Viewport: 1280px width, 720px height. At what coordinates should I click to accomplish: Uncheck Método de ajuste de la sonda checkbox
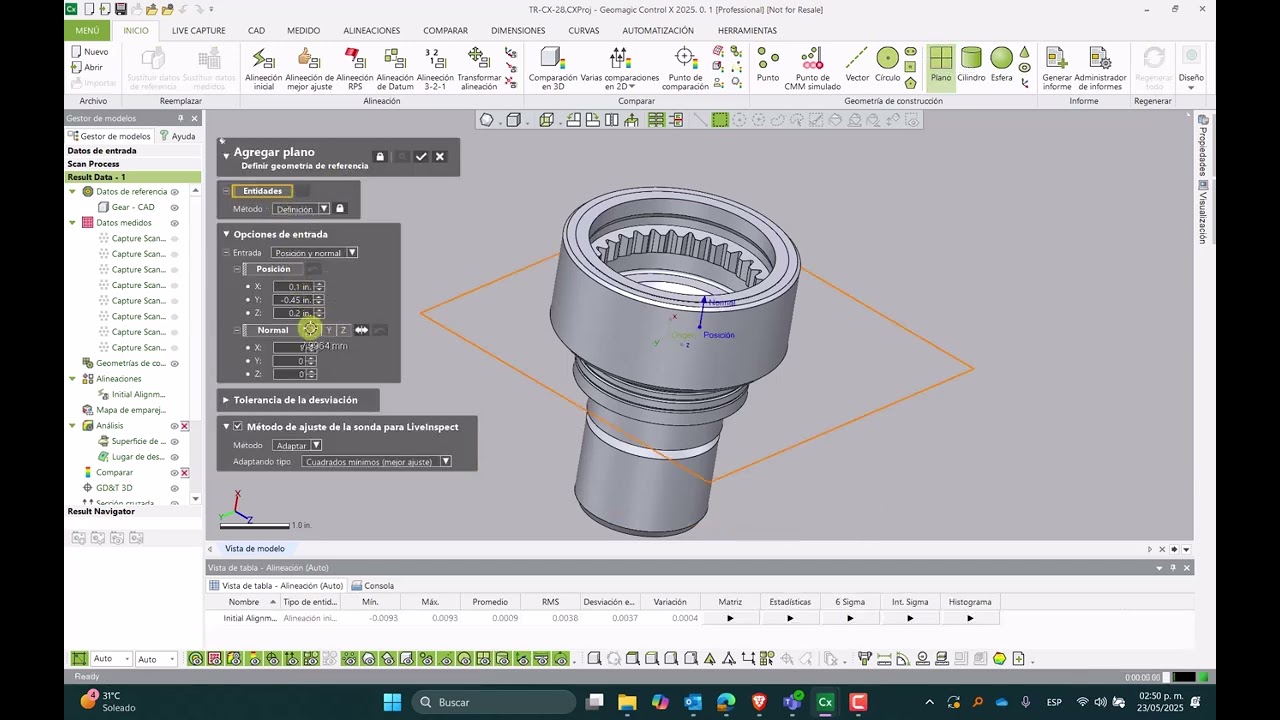click(238, 427)
